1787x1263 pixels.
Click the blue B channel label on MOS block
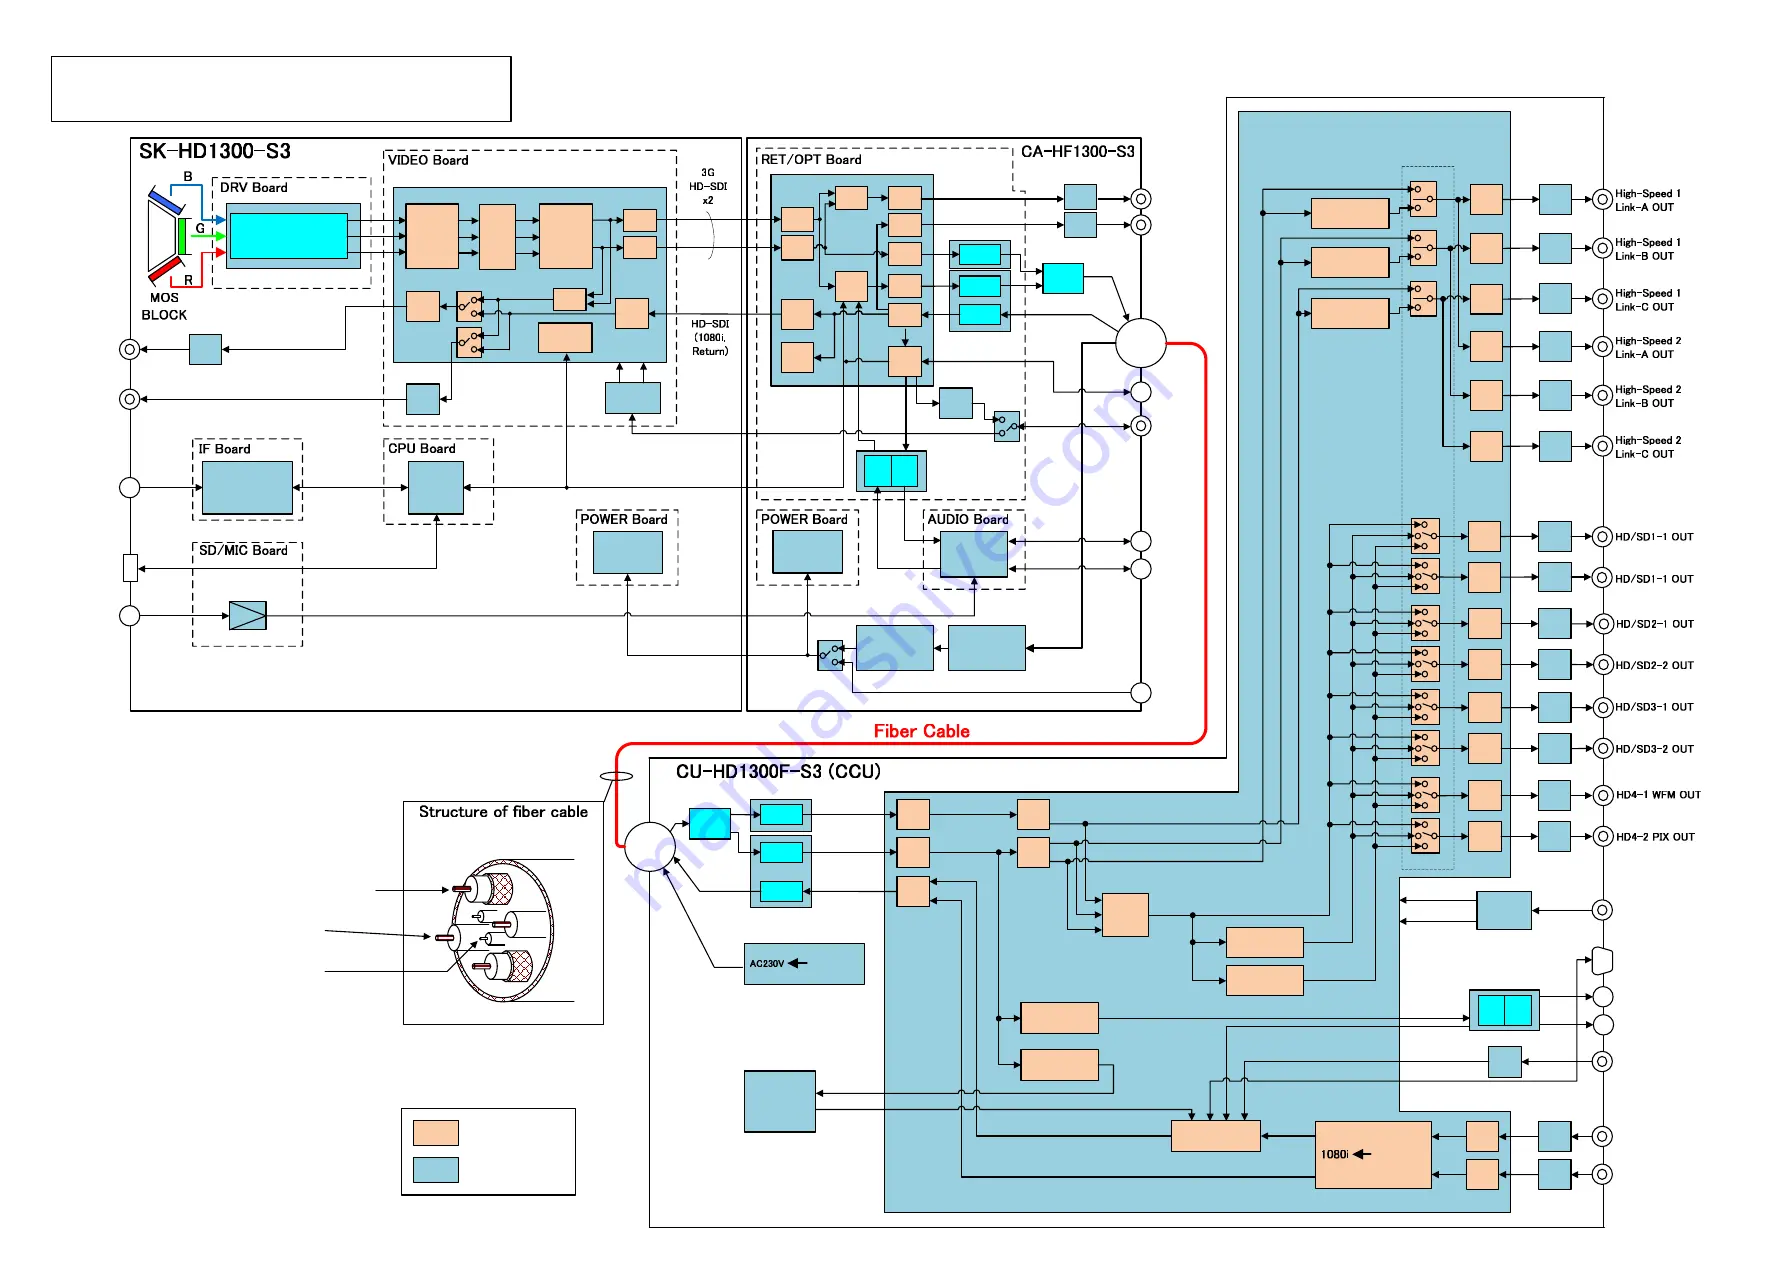(x=188, y=176)
